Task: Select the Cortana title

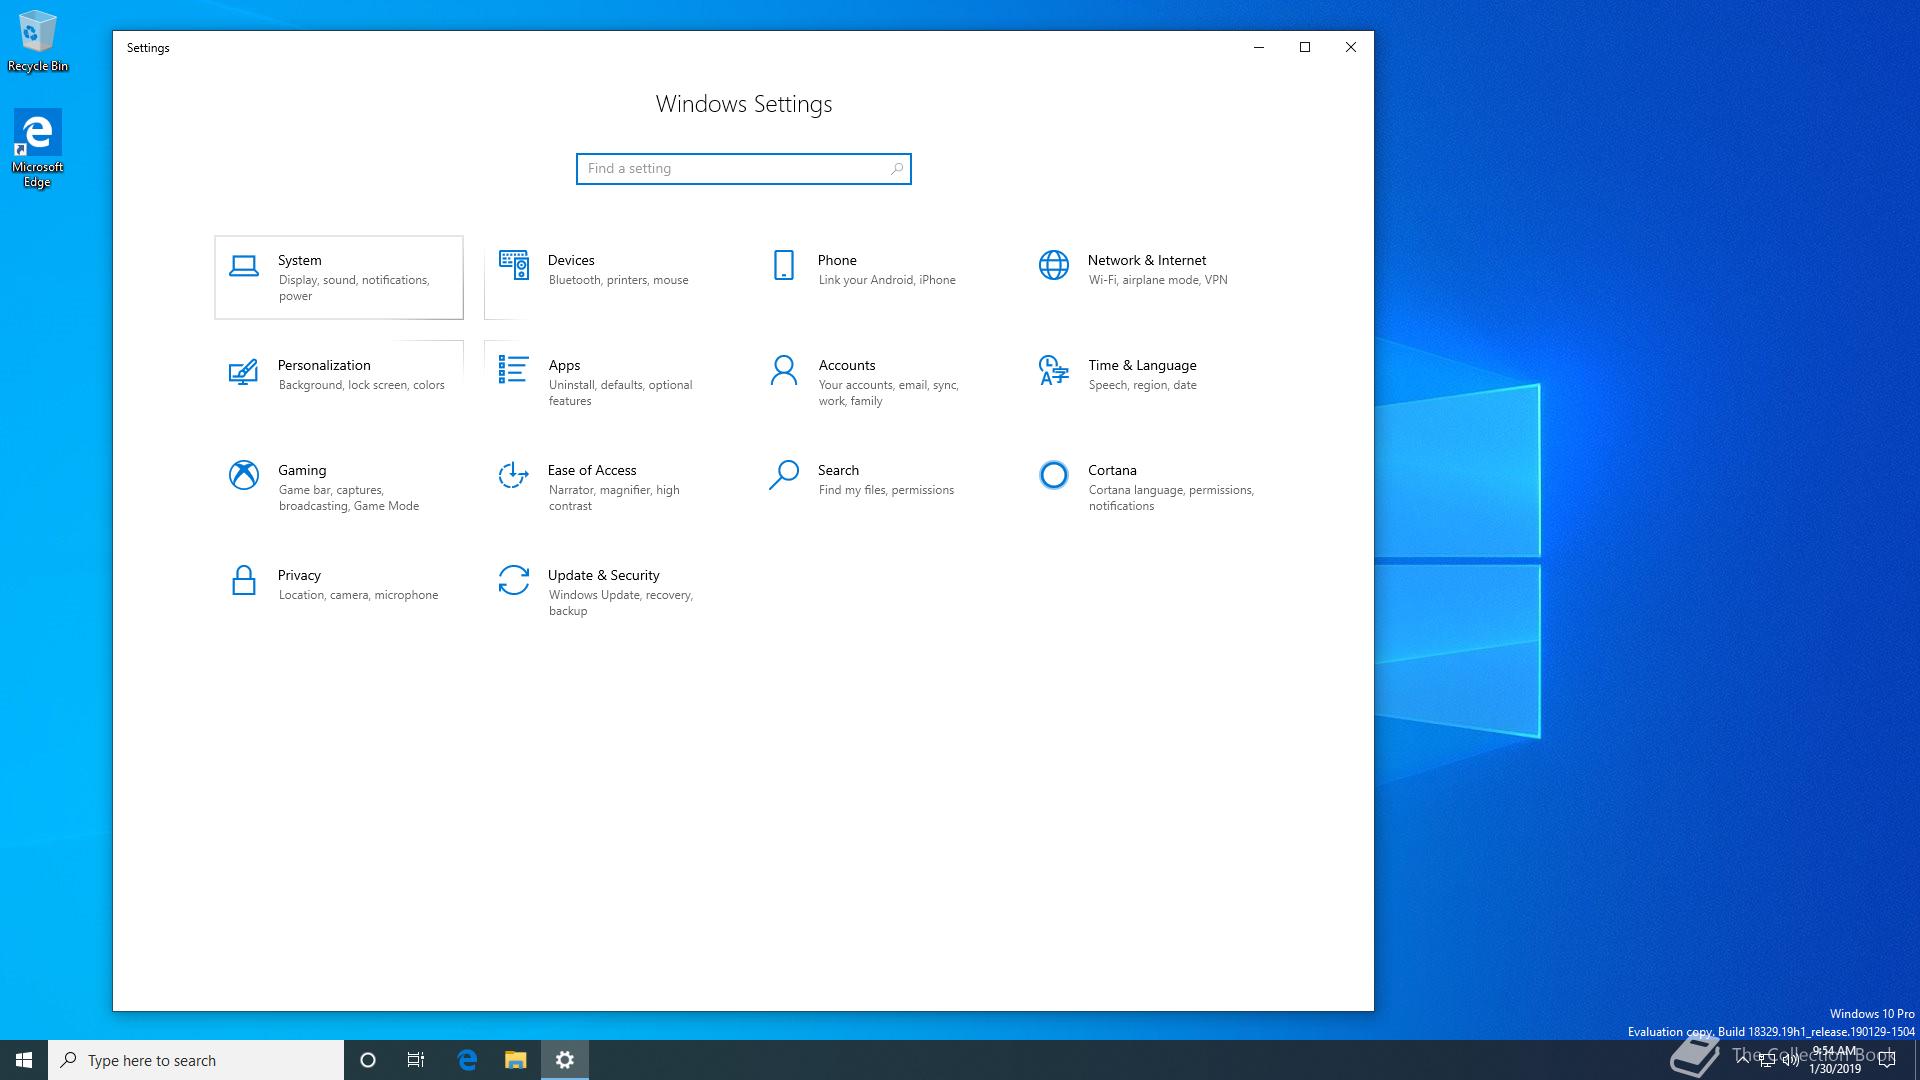Action: (x=1112, y=470)
